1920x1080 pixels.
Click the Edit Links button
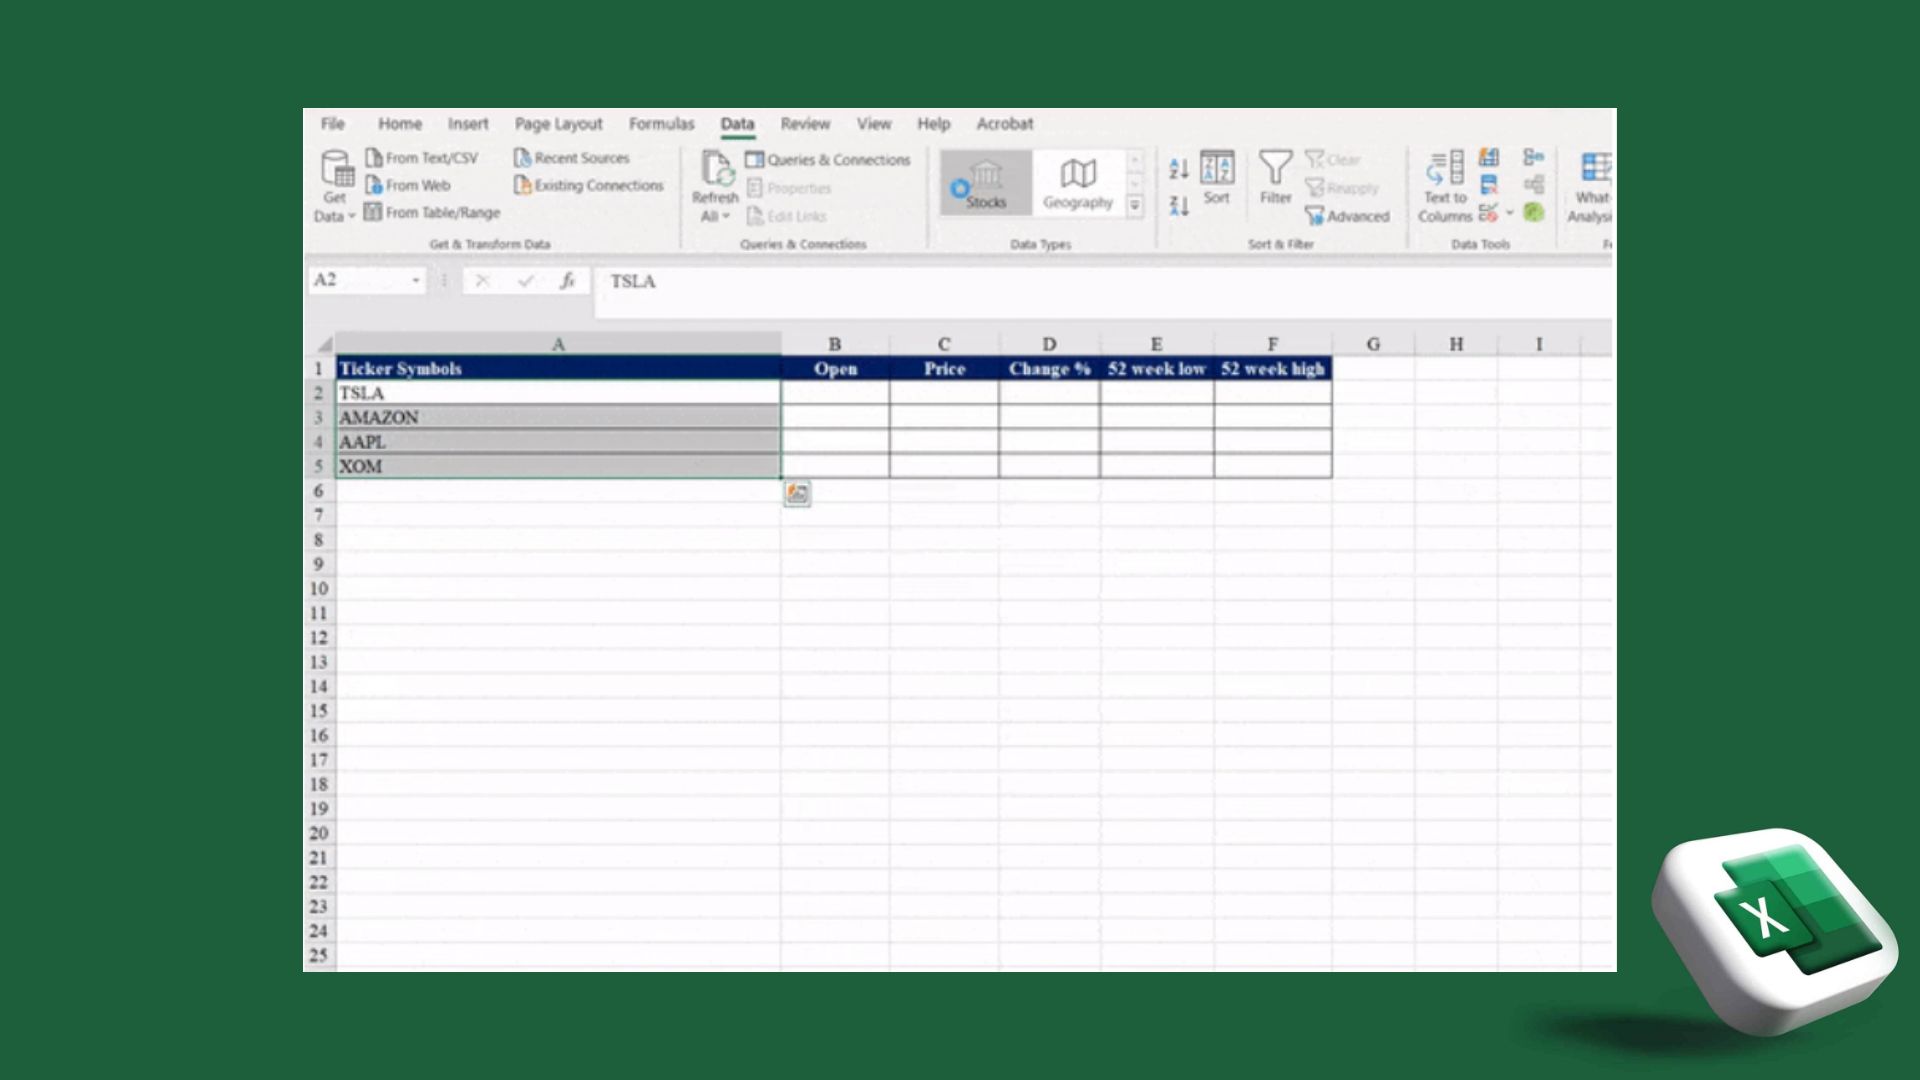click(787, 216)
